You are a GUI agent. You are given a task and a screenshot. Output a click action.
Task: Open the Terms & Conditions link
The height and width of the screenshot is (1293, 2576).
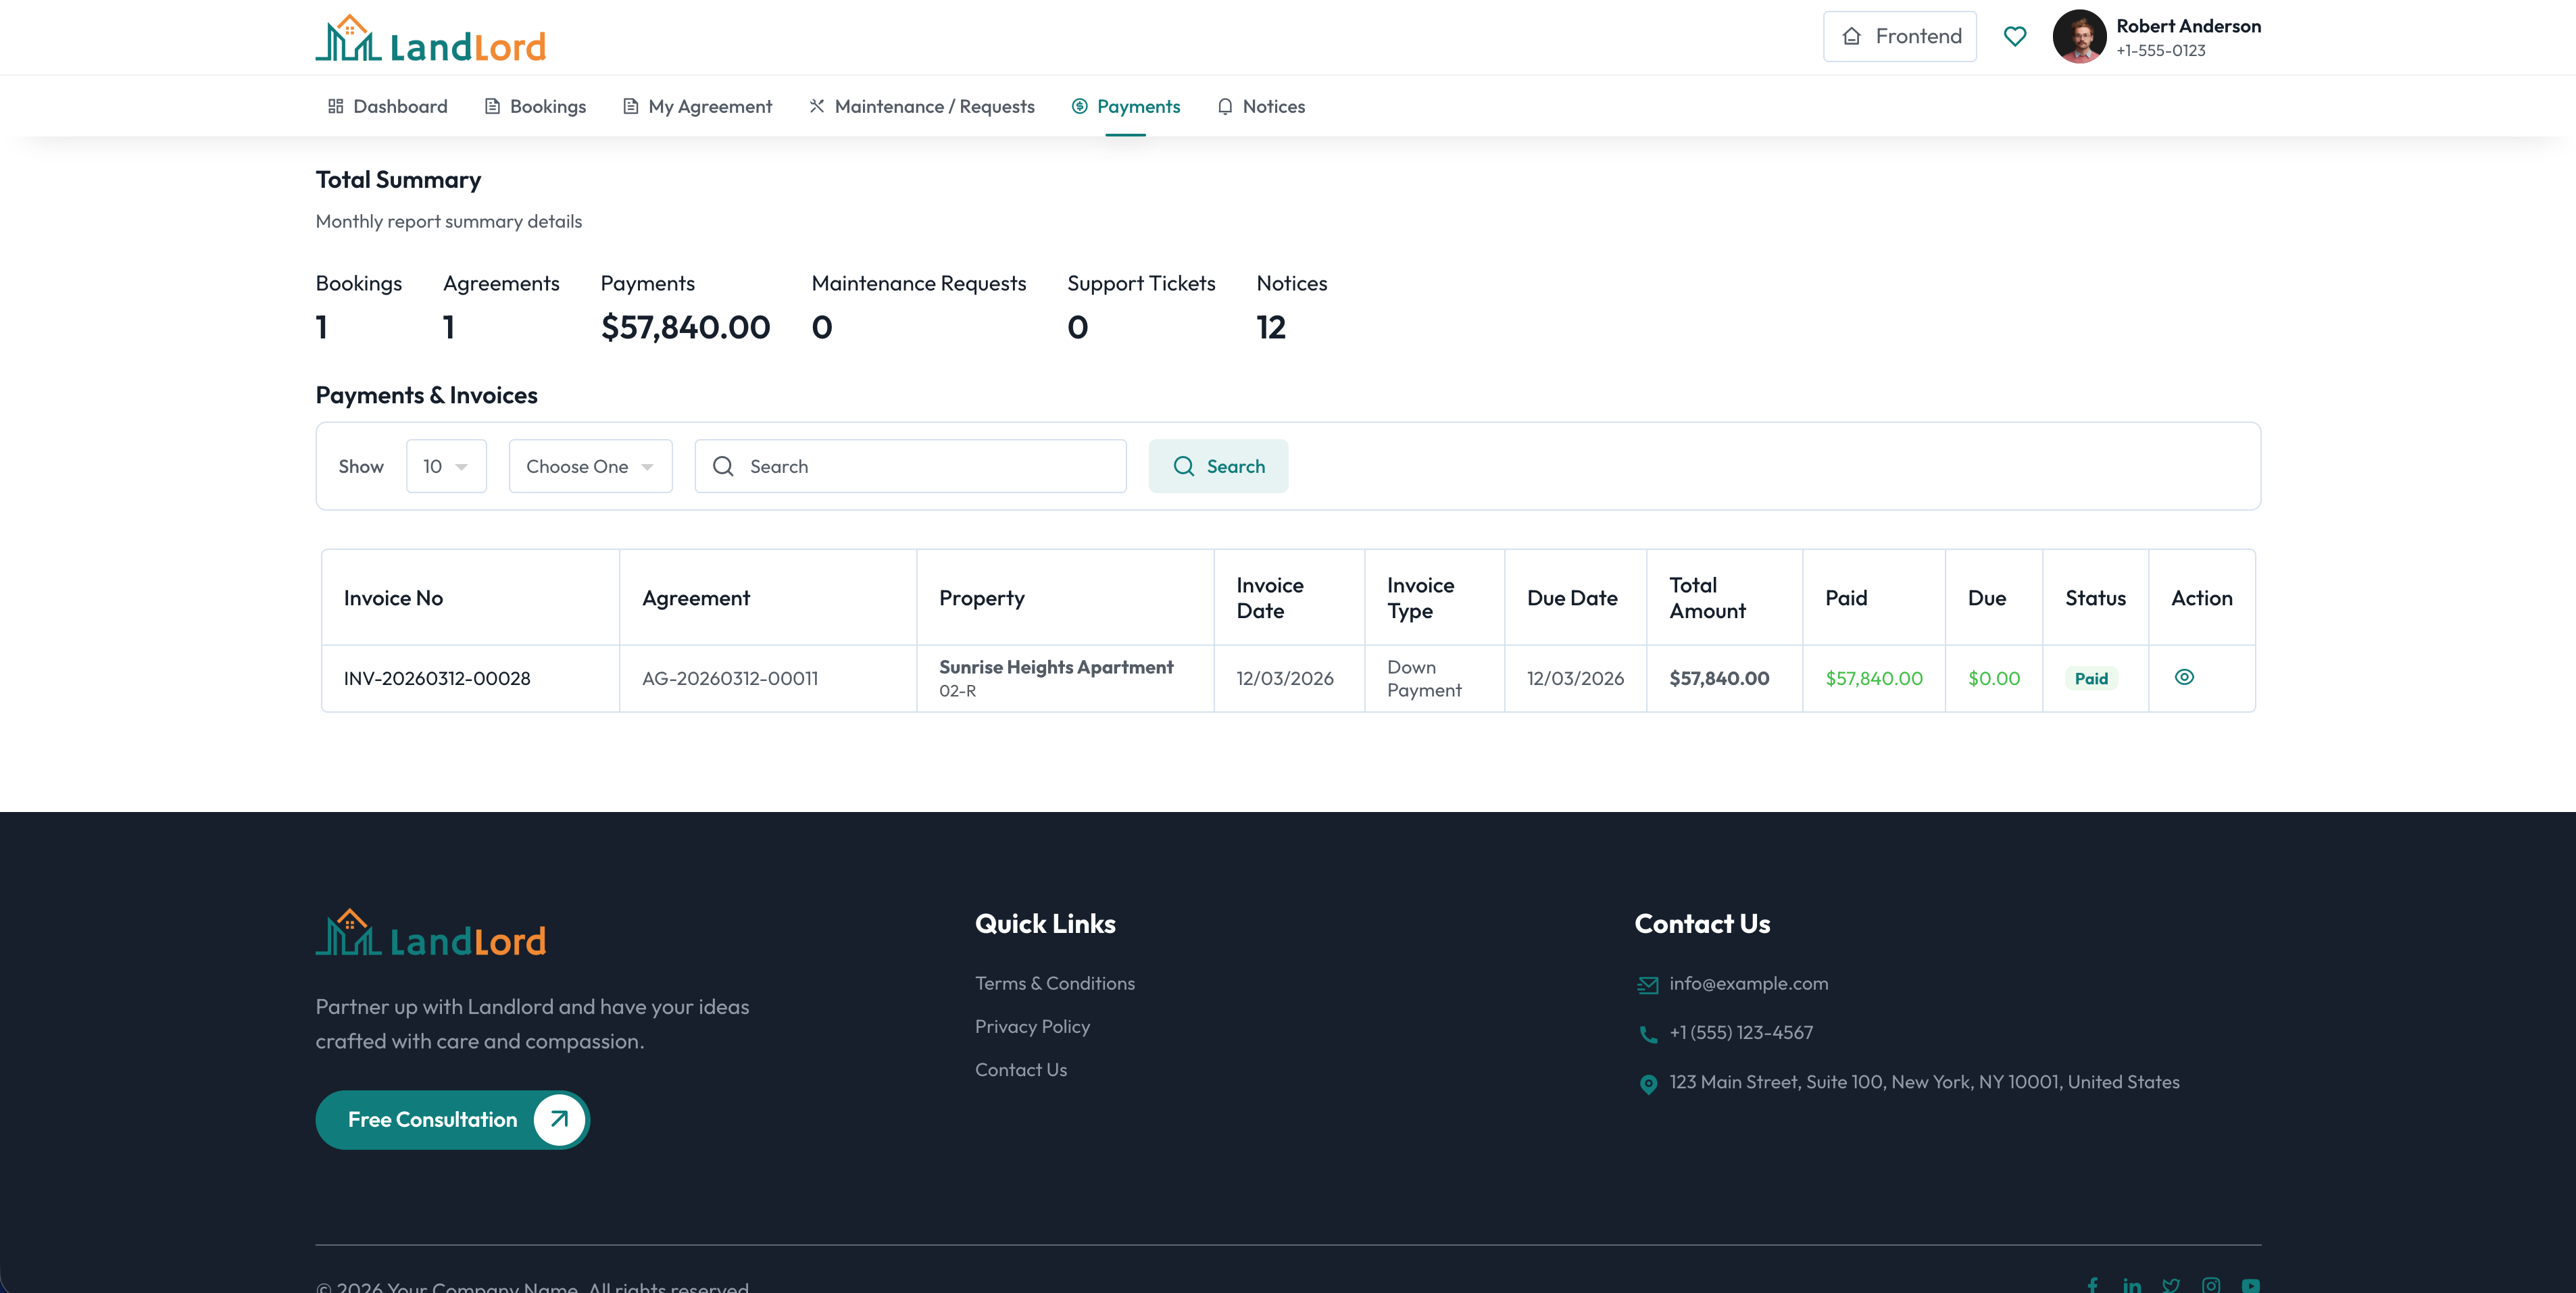coord(1054,983)
